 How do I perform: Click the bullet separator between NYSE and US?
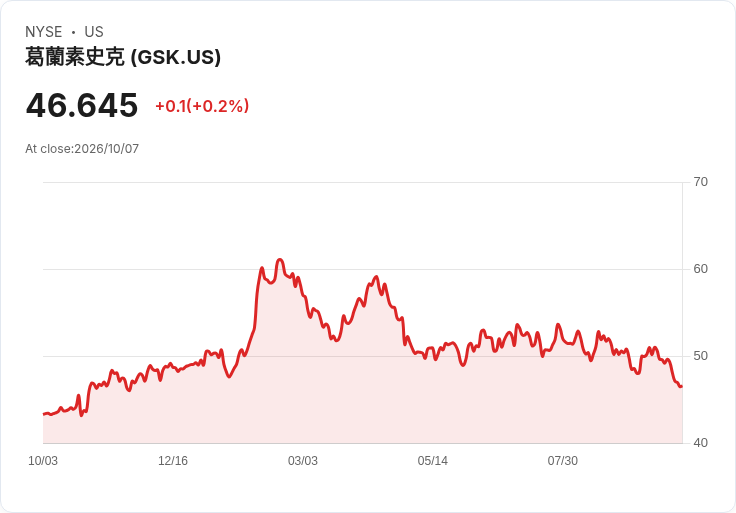[x=73, y=32]
